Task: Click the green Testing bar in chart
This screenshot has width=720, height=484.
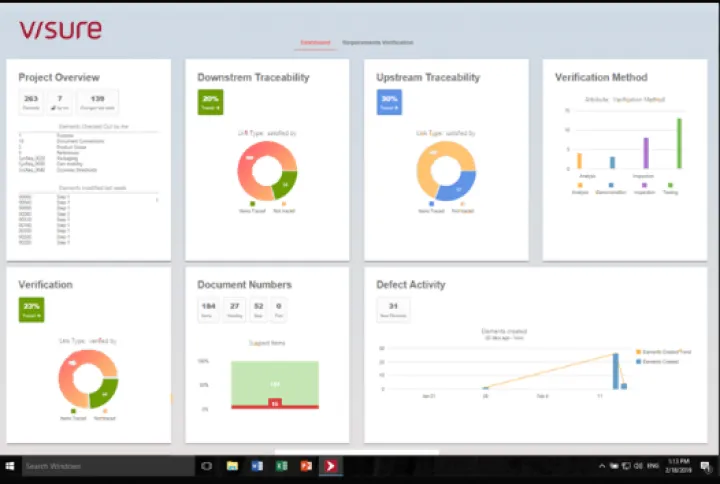Action: 679,143
